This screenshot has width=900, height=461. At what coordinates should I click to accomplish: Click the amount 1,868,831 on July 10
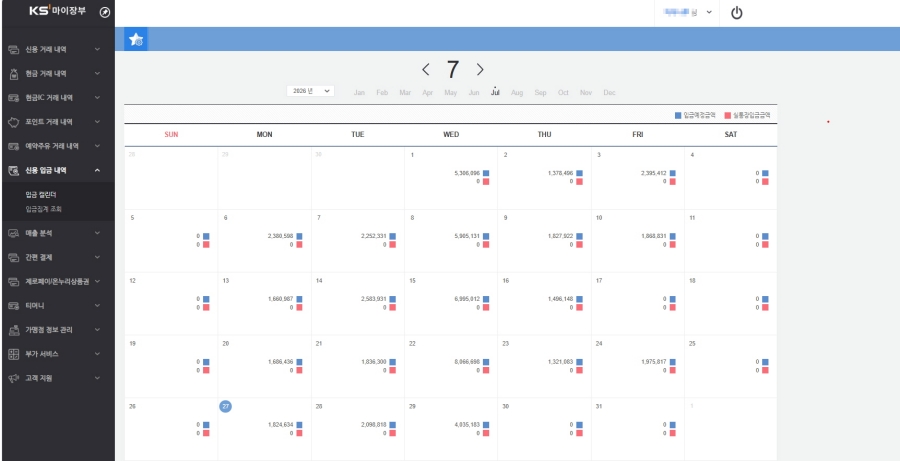[653, 236]
